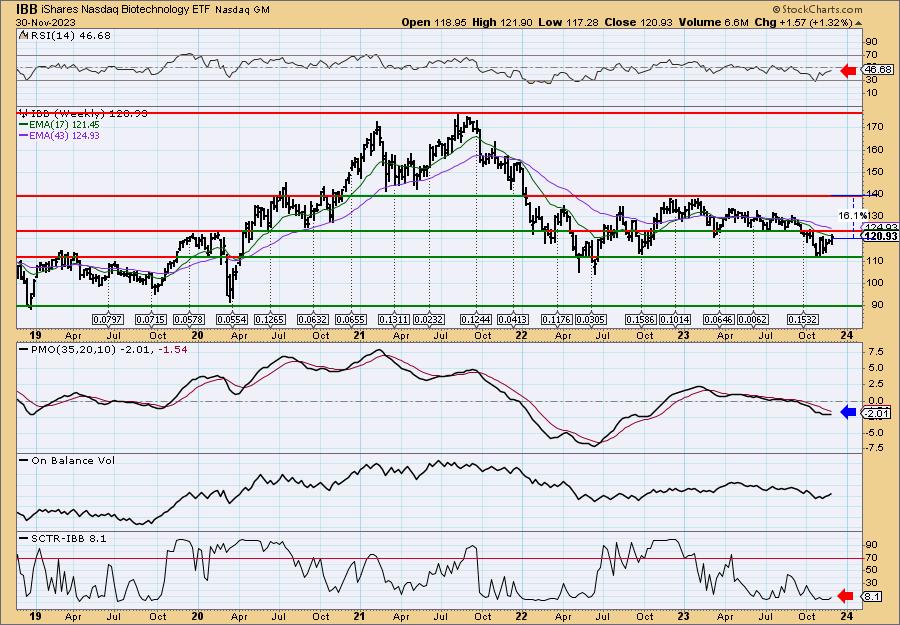The height and width of the screenshot is (625, 900).
Task: Select the Low 117.28 value
Action: (568, 22)
